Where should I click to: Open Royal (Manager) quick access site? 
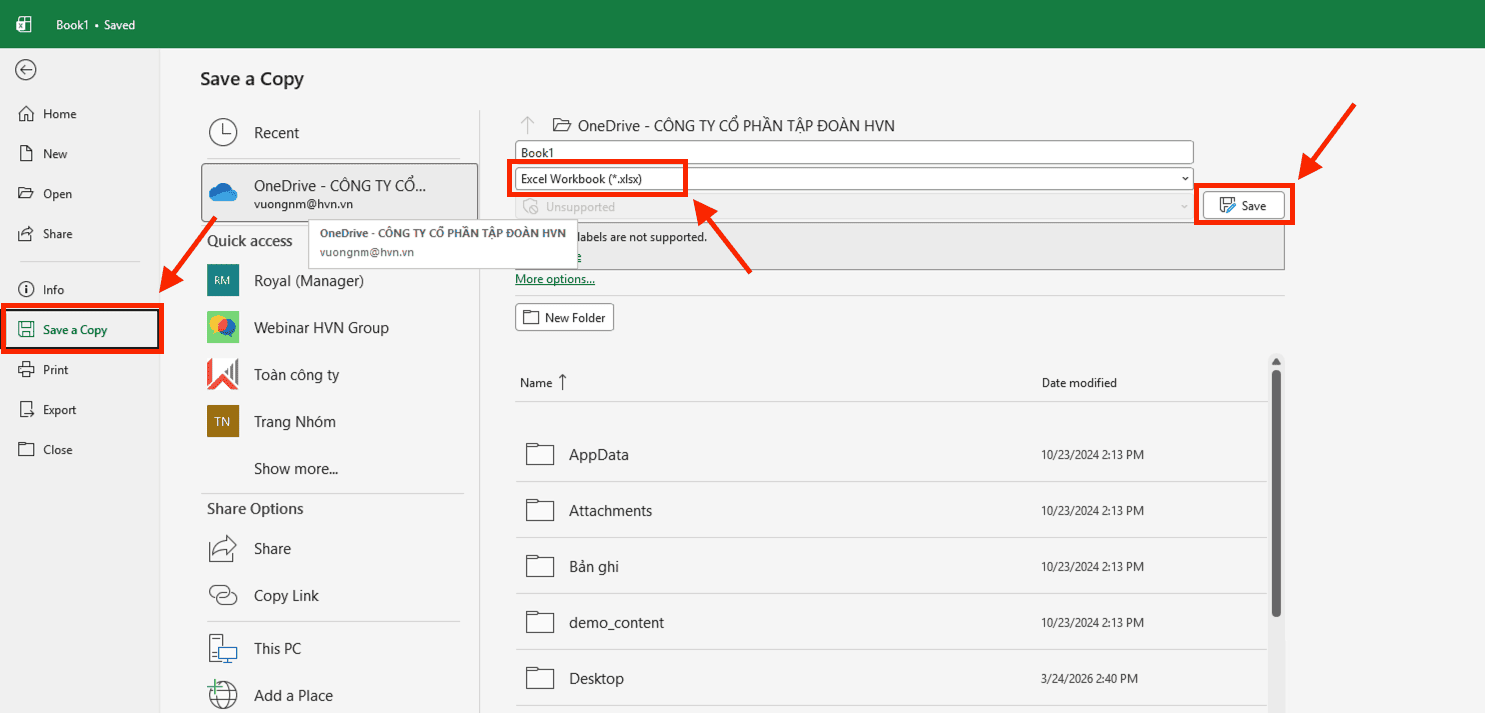(x=308, y=281)
